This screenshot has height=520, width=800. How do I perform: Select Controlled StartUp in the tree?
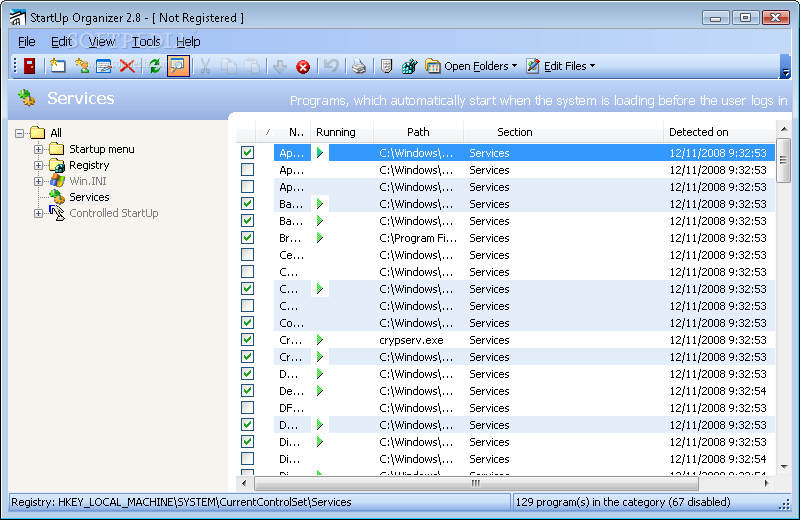[114, 213]
